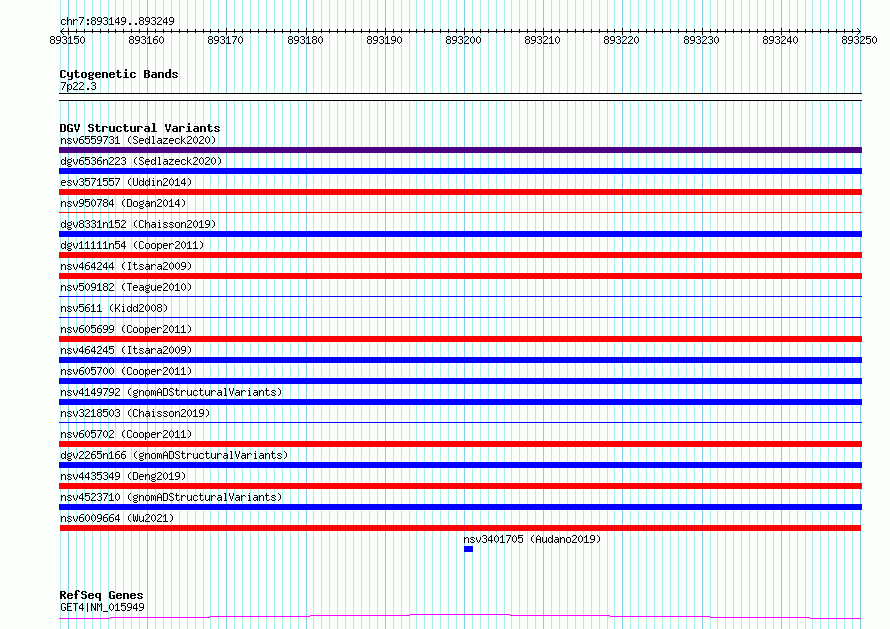Select variant nsv950784 (Dogan2014) label
The height and width of the screenshot is (629, 890).
(x=123, y=203)
